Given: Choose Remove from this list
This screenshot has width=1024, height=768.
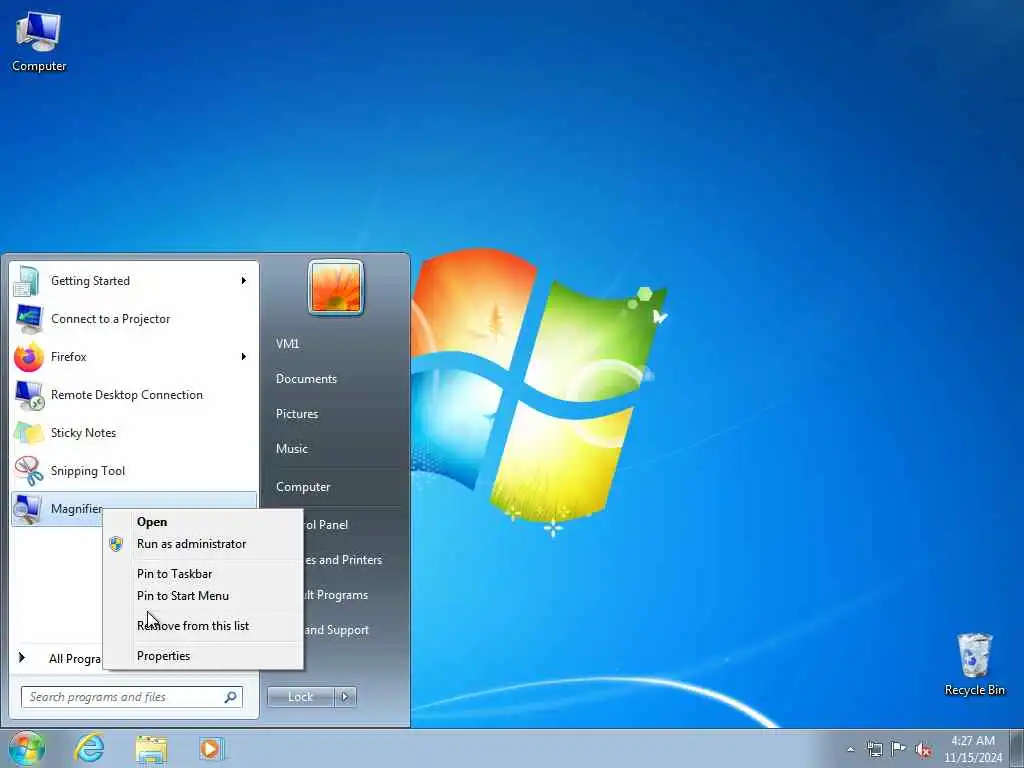Looking at the screenshot, I should pyautogui.click(x=193, y=626).
